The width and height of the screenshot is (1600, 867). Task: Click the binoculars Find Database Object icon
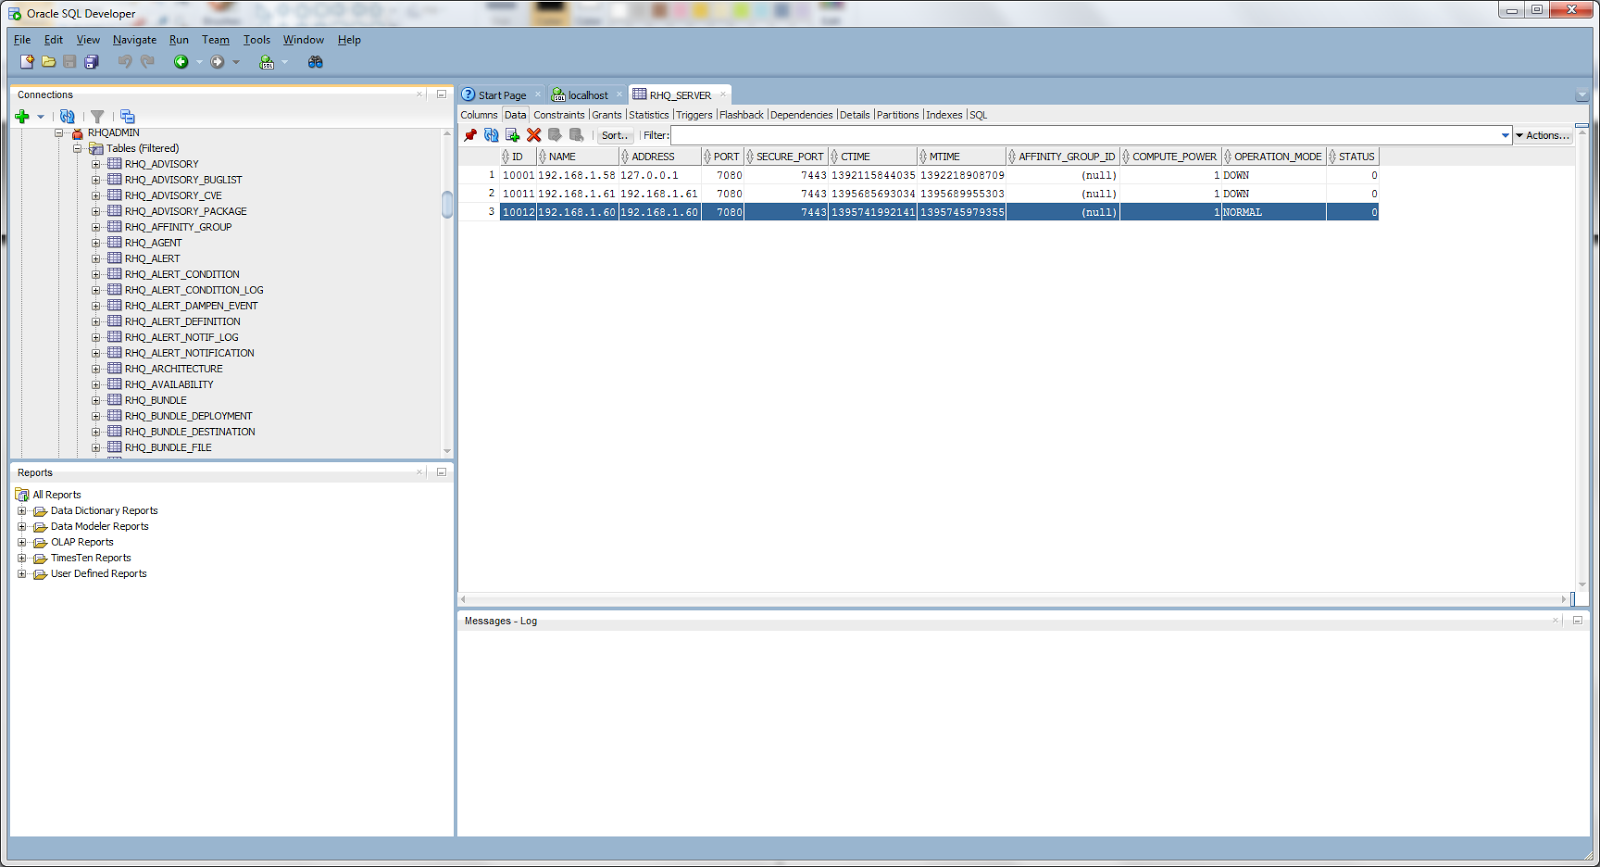315,62
